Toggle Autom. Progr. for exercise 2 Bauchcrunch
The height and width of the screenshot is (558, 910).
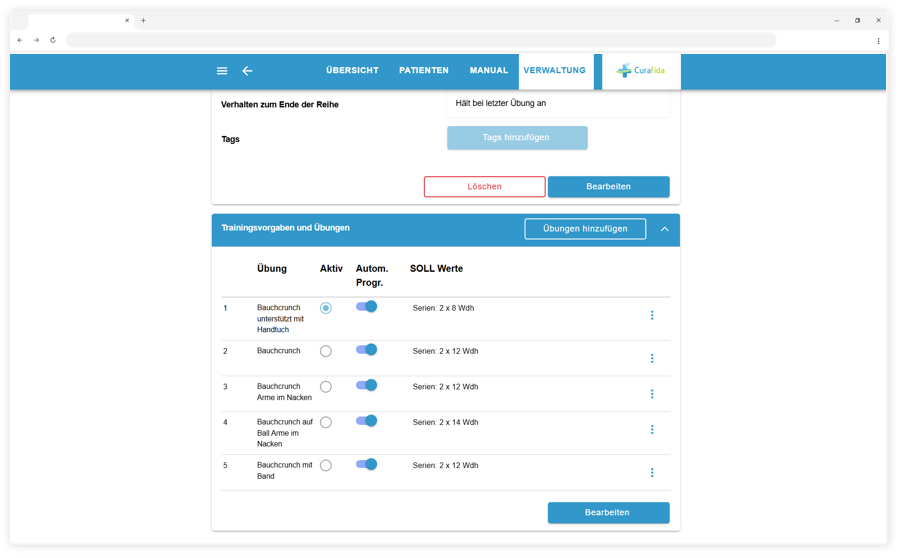coord(366,350)
